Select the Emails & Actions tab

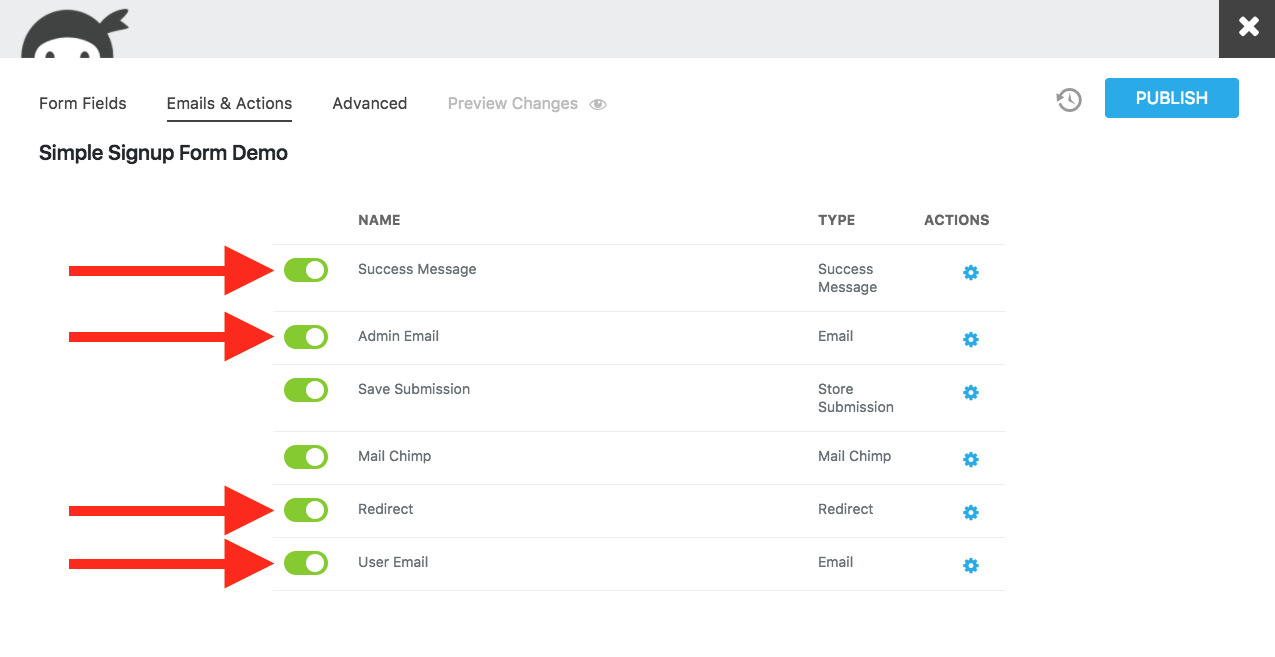click(x=229, y=104)
